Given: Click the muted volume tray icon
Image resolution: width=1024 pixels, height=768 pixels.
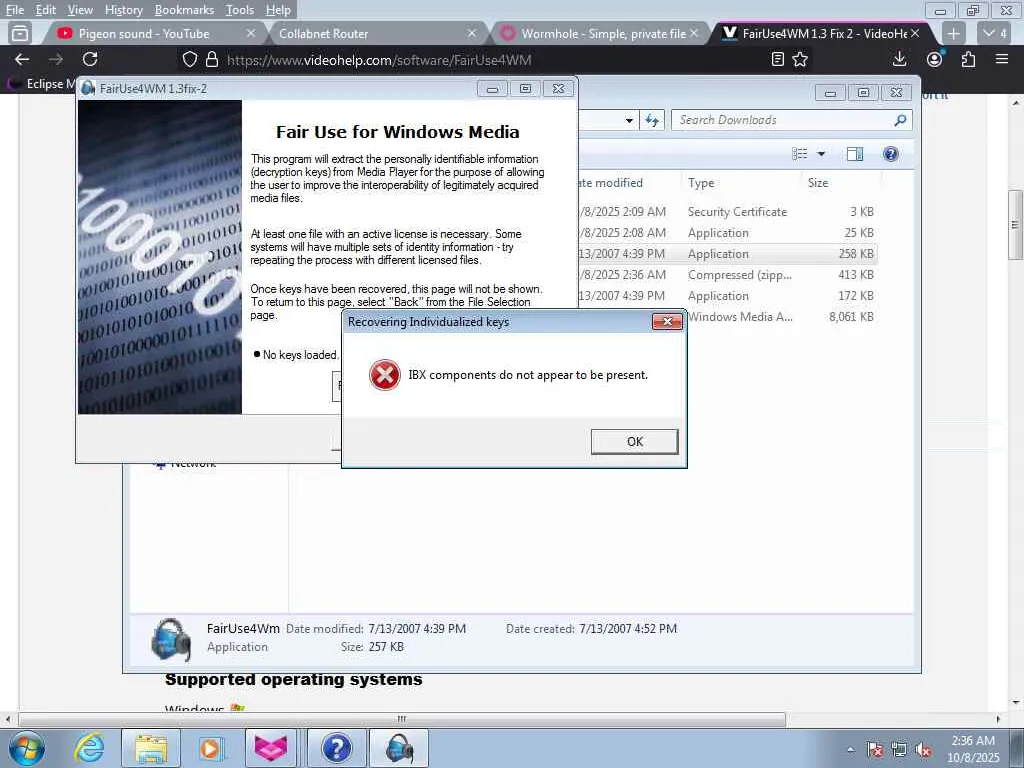Looking at the screenshot, I should (x=923, y=750).
